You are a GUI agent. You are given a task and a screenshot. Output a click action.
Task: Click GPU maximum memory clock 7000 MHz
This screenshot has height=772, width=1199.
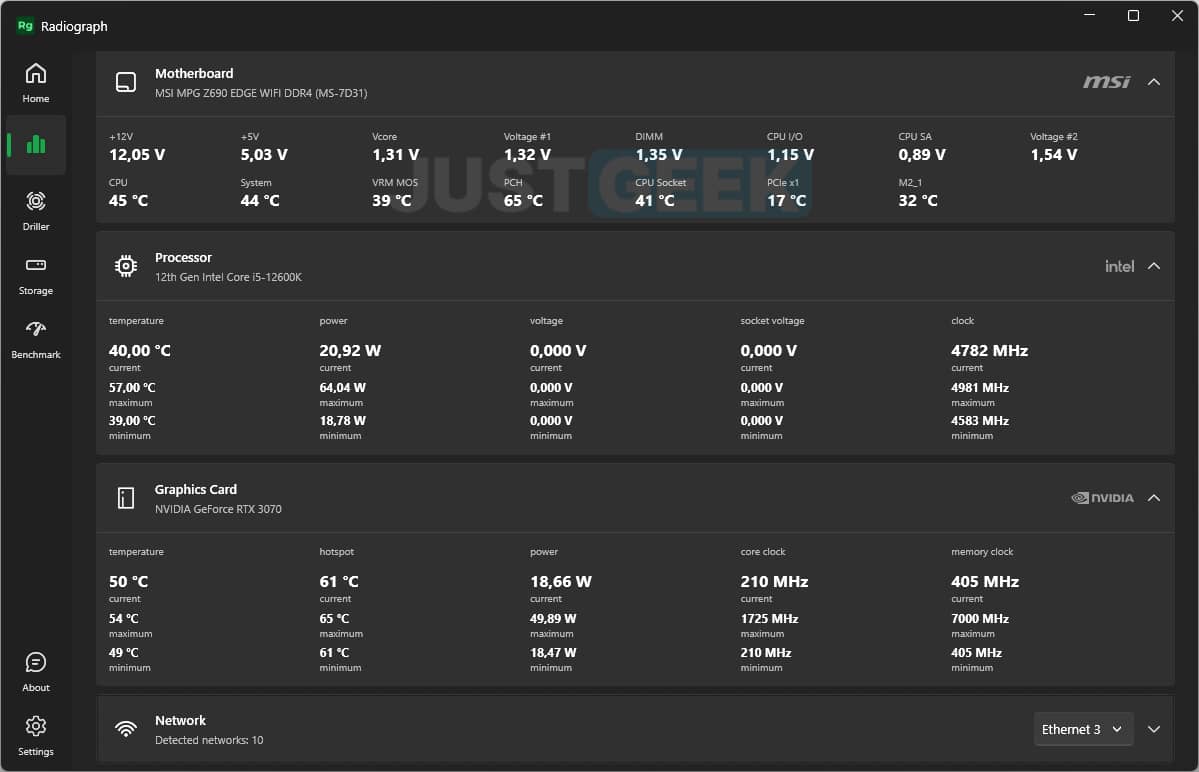(x=980, y=618)
